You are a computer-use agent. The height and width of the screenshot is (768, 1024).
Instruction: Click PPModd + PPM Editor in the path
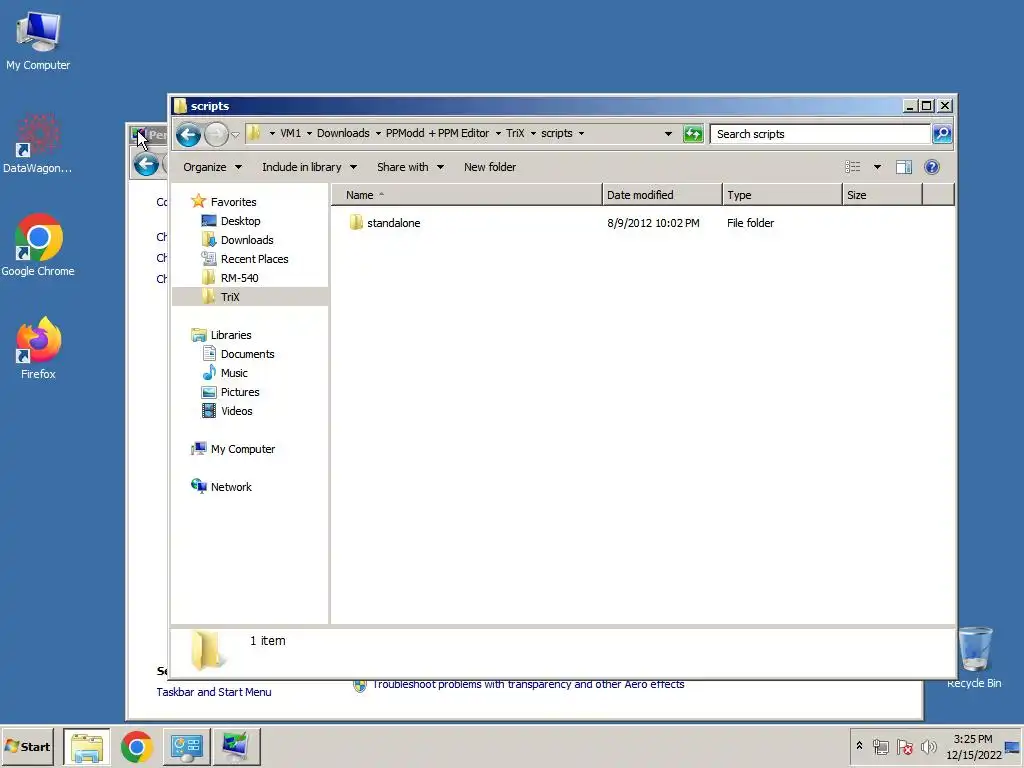tap(437, 133)
